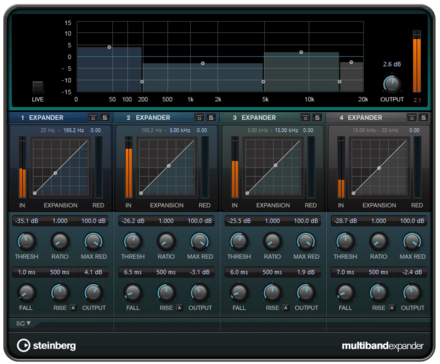Image resolution: width=440 pixels, height=364 pixels.
Task: Expand the SC side-chain section
Action: pyautogui.click(x=23, y=323)
